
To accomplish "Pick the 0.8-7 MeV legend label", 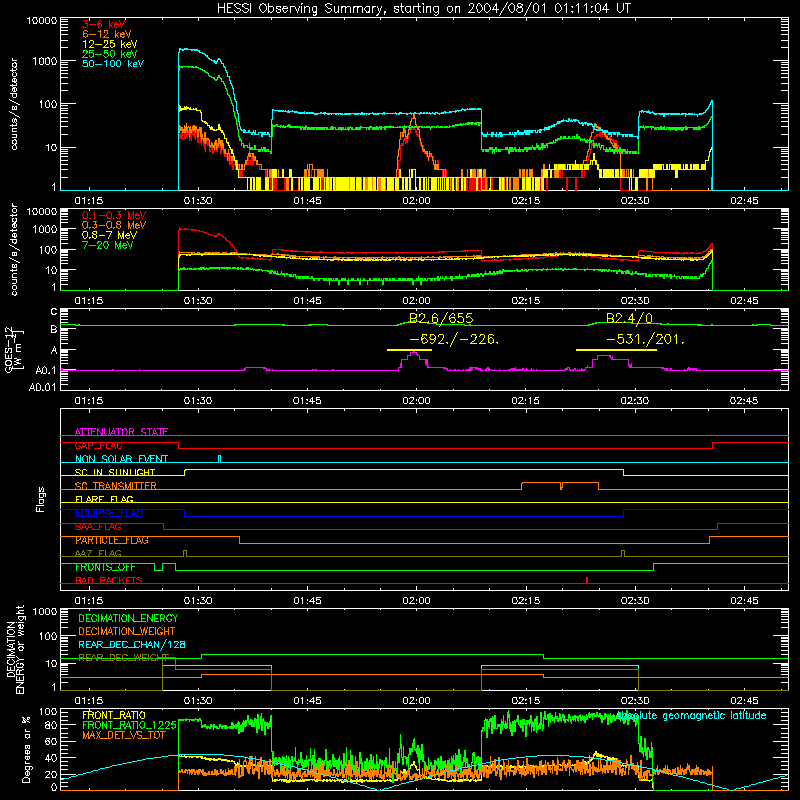I will tap(109, 235).
